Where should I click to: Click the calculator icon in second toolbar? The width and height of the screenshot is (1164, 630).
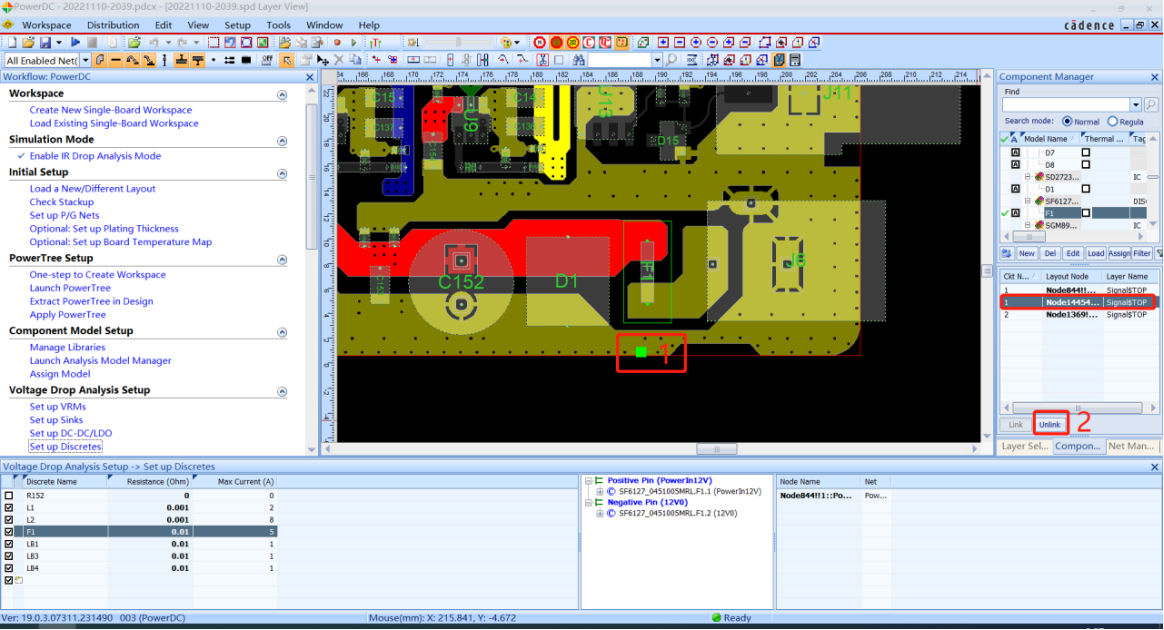pos(795,60)
